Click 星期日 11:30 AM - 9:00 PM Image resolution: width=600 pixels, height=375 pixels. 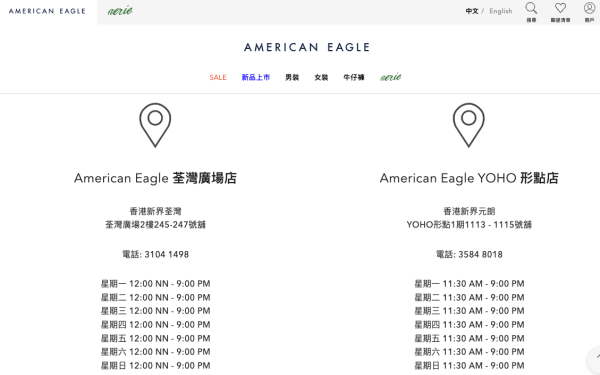(469, 365)
